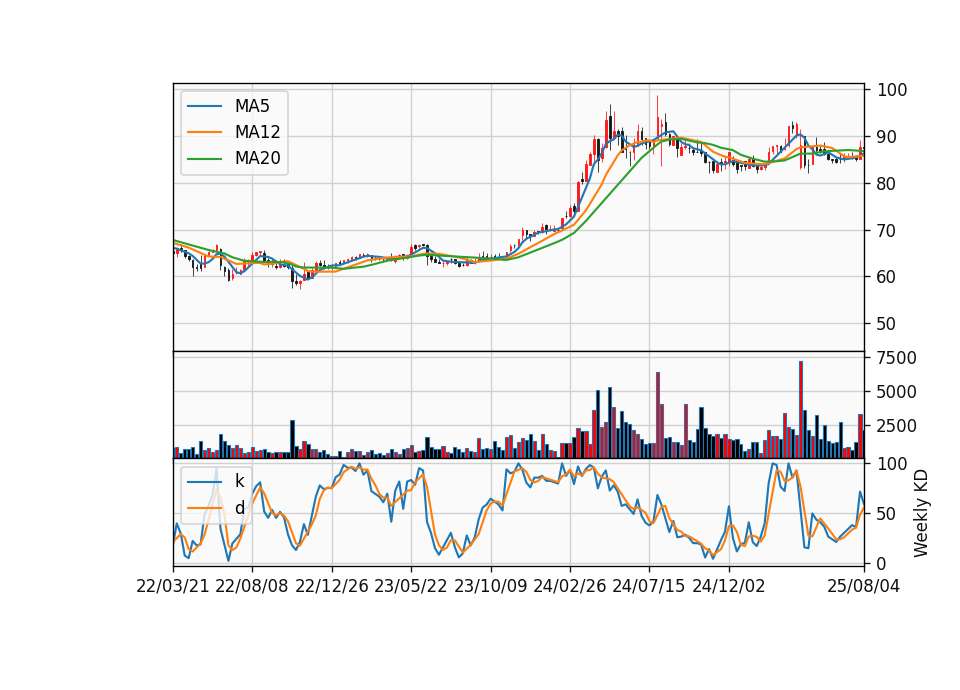Click the green MA20 legend line sample

[x=204, y=158]
